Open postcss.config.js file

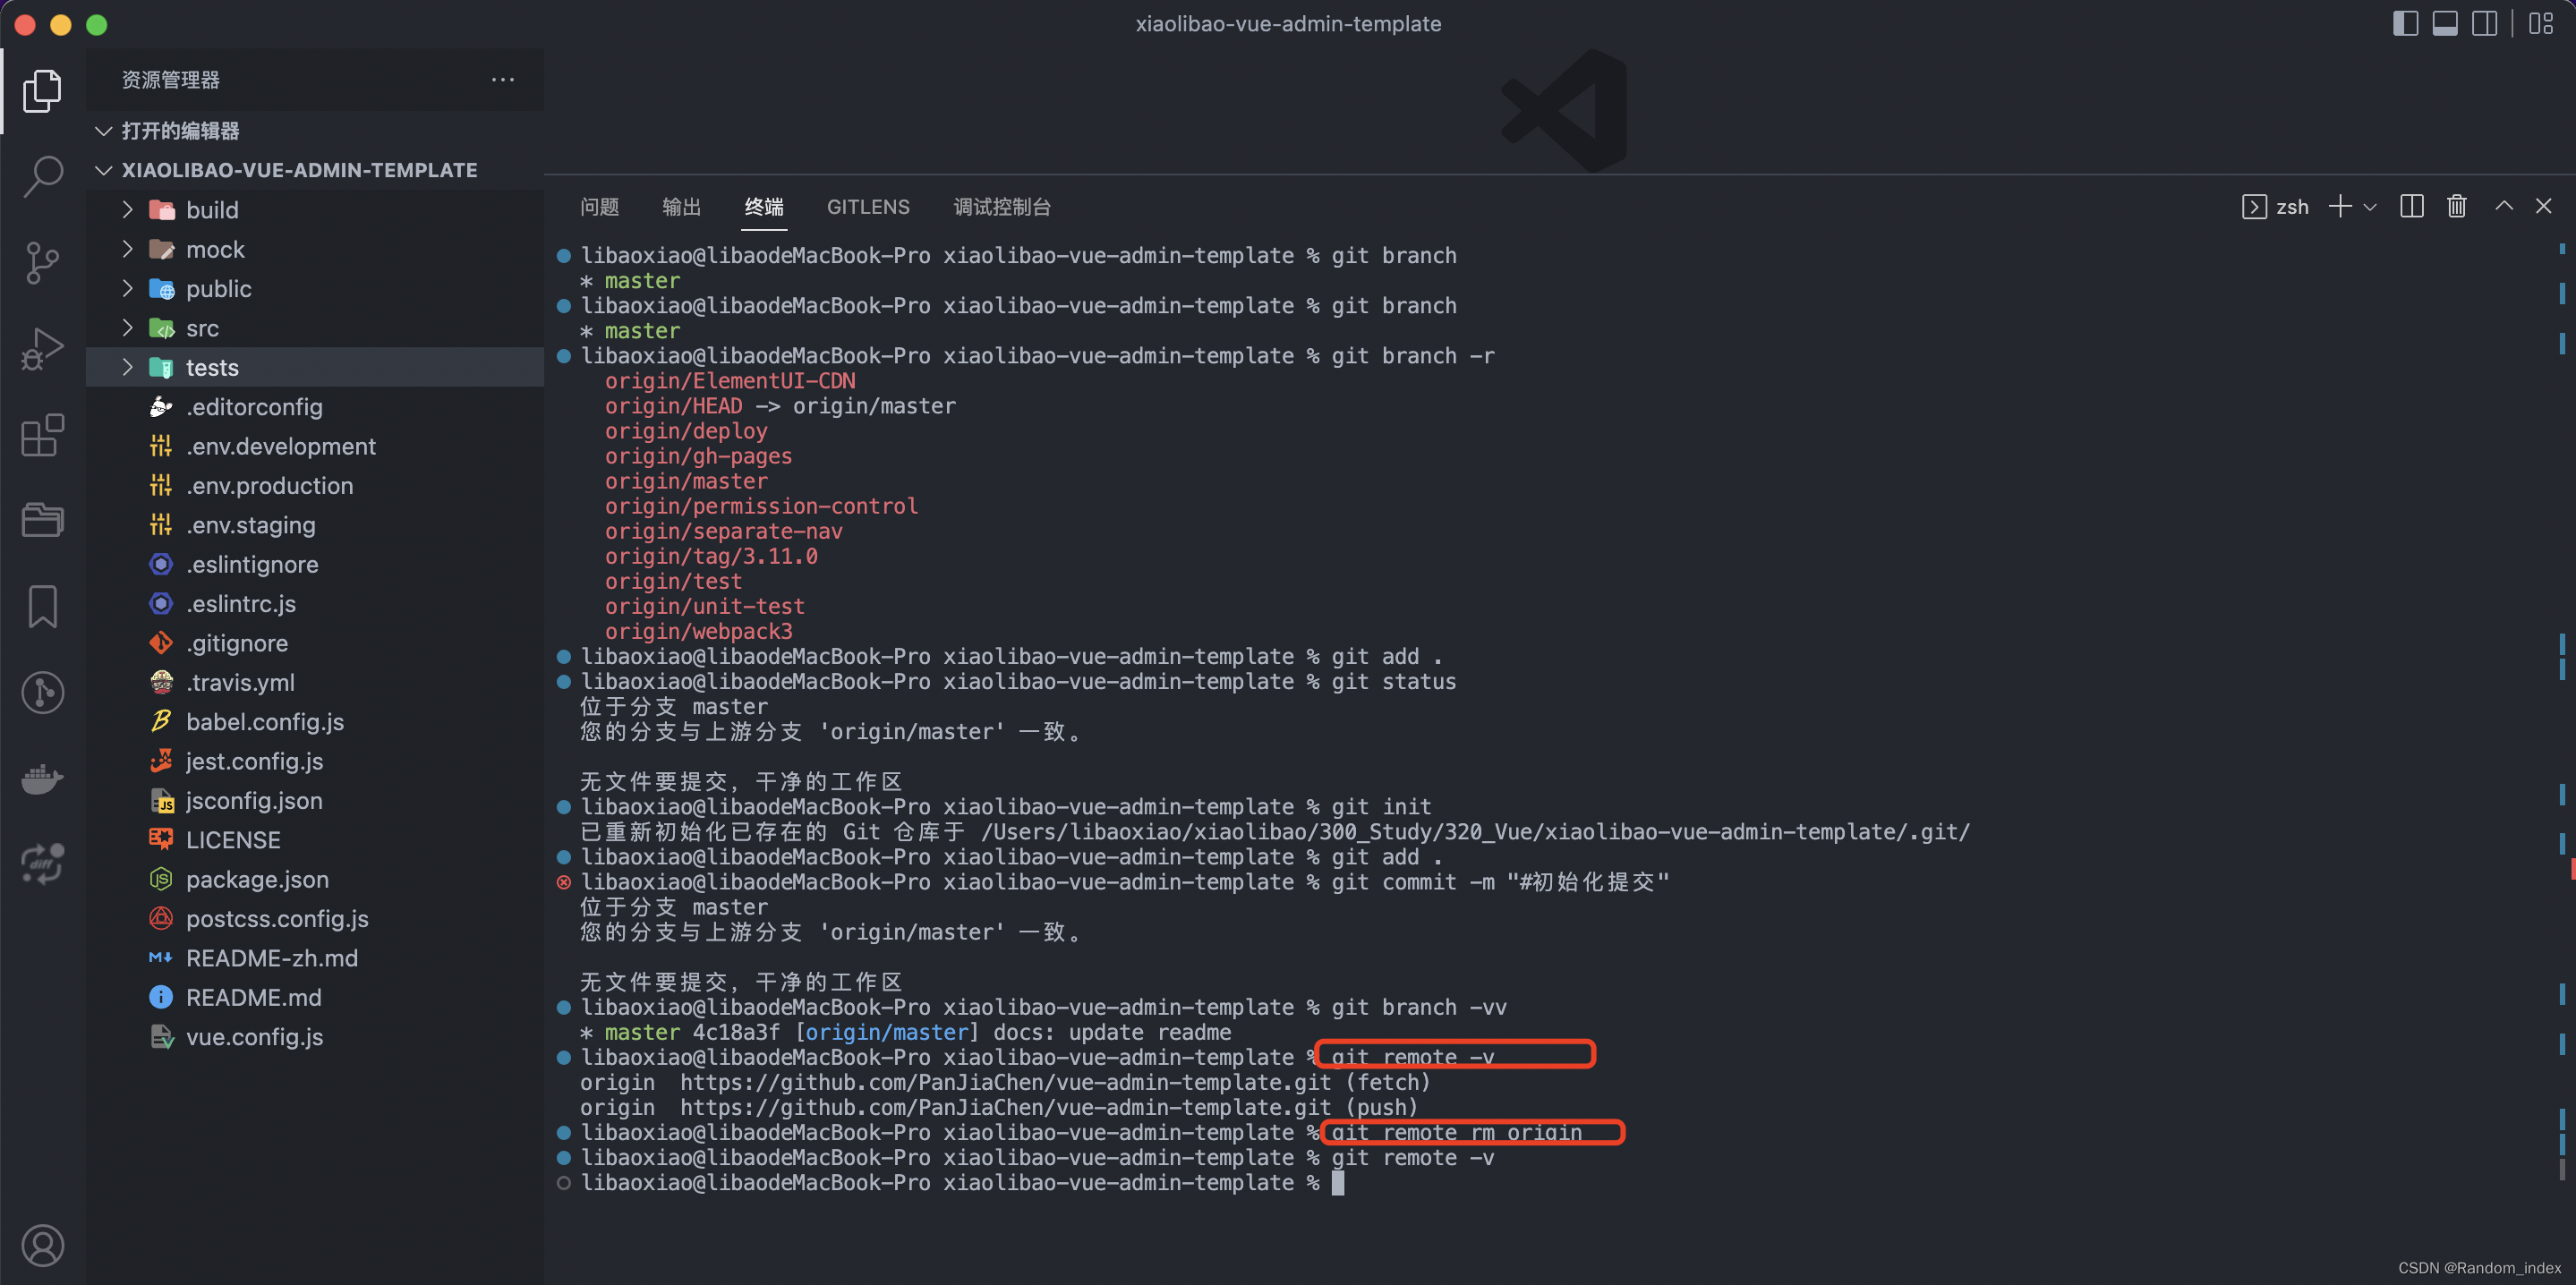tap(315, 919)
